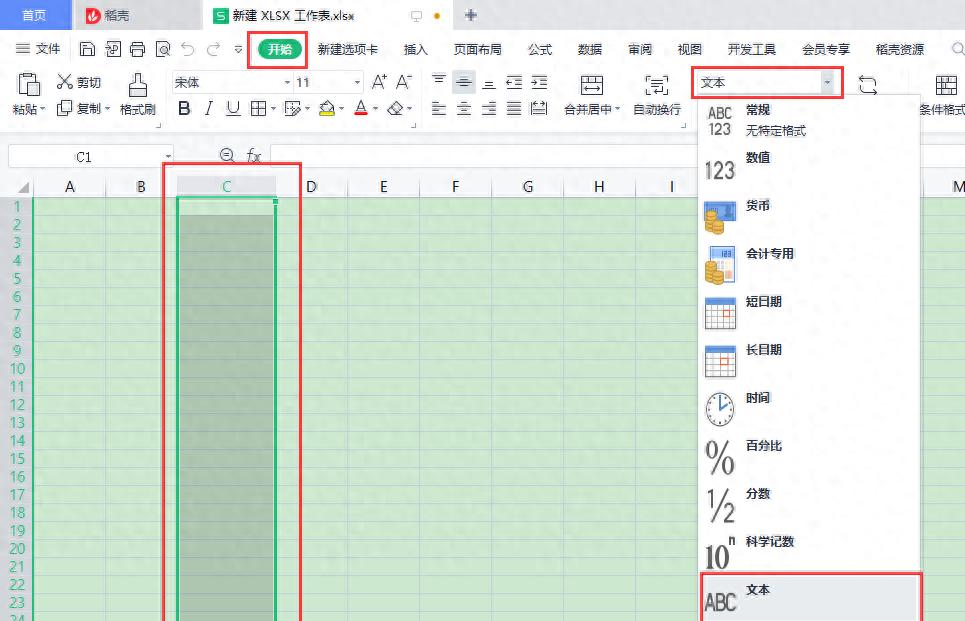Open Conditional Formatting (条件格式) icon
This screenshot has width=965, height=621.
(946, 85)
